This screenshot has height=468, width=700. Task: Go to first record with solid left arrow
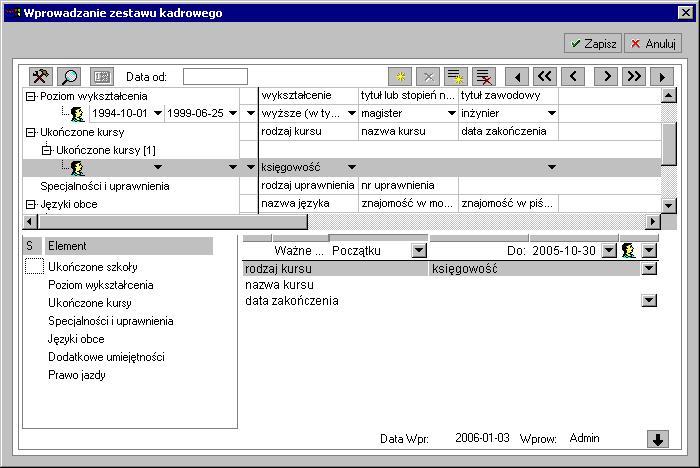pyautogui.click(x=517, y=77)
